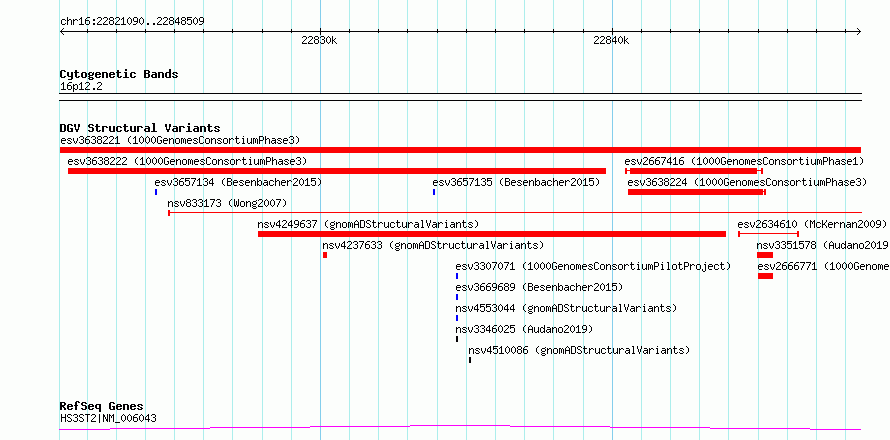The height and width of the screenshot is (440, 890).
Task: Open esv3307071 PilotProject variant label
Action: point(593,266)
